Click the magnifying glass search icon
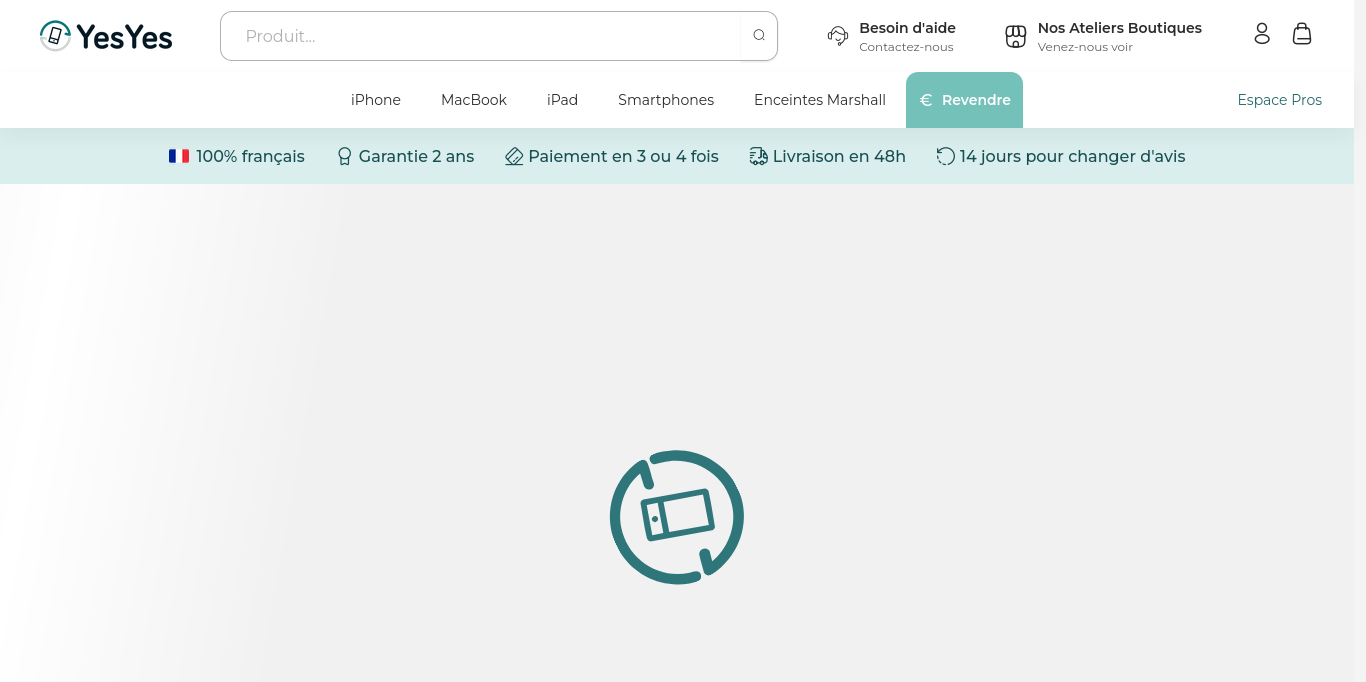The height and width of the screenshot is (682, 1366). (759, 36)
